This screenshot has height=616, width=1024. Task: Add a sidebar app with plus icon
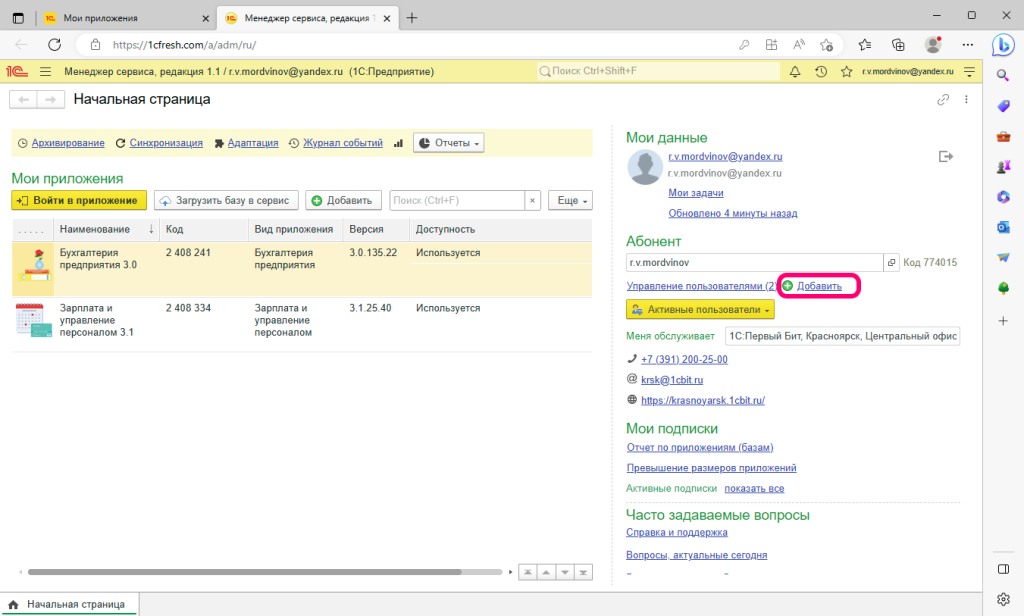pos(1003,321)
